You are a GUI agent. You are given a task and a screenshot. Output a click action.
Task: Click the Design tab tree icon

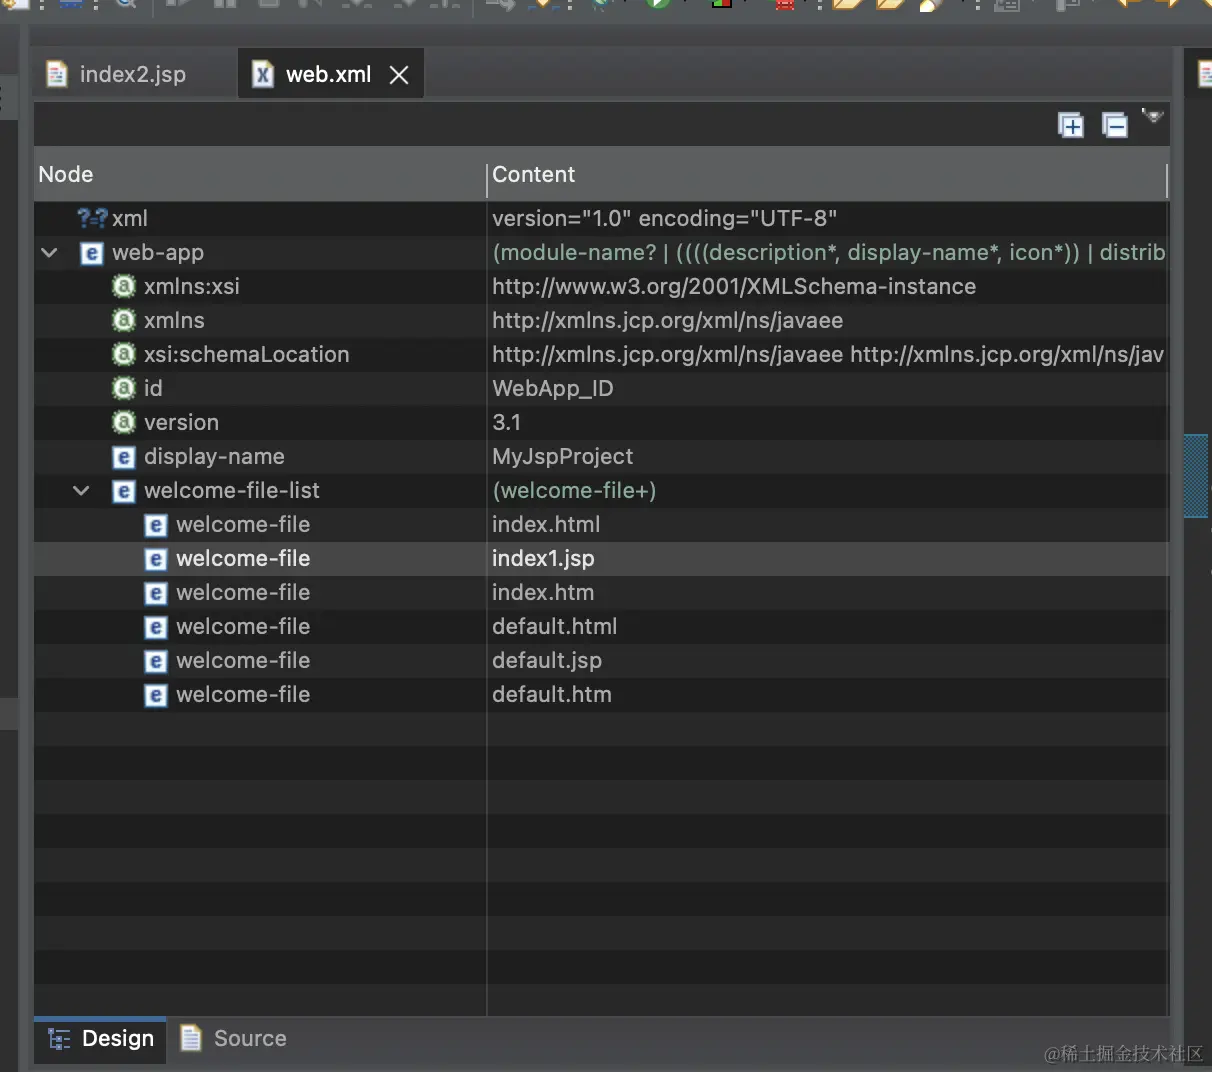coord(60,1039)
